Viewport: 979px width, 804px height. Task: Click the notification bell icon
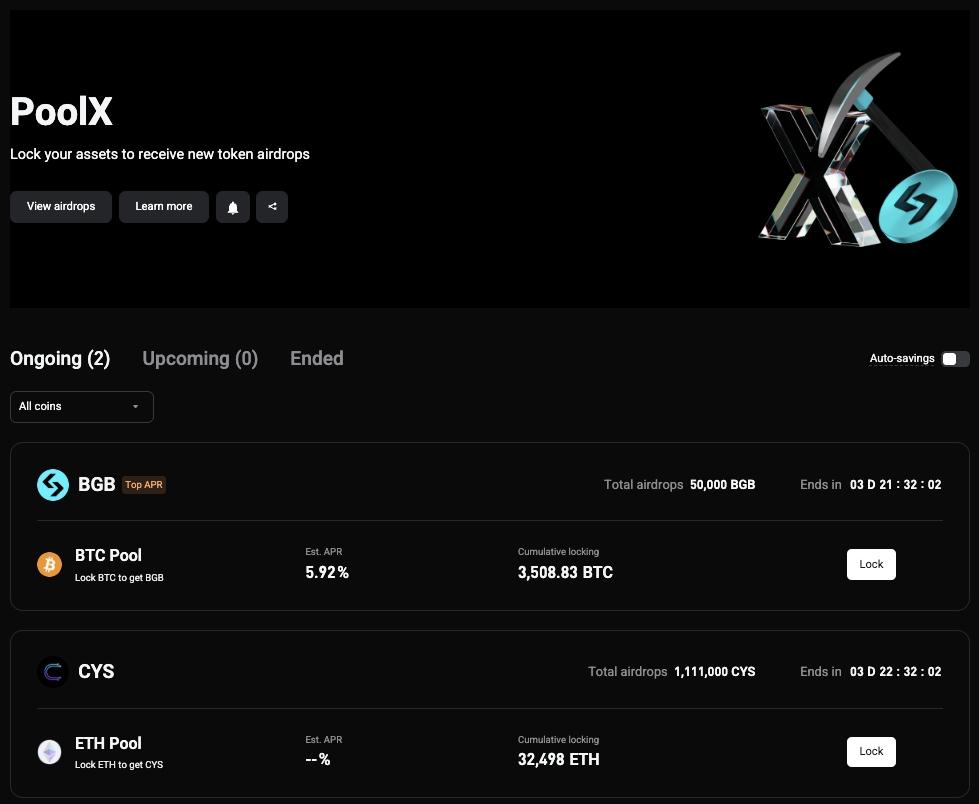[x=233, y=207]
